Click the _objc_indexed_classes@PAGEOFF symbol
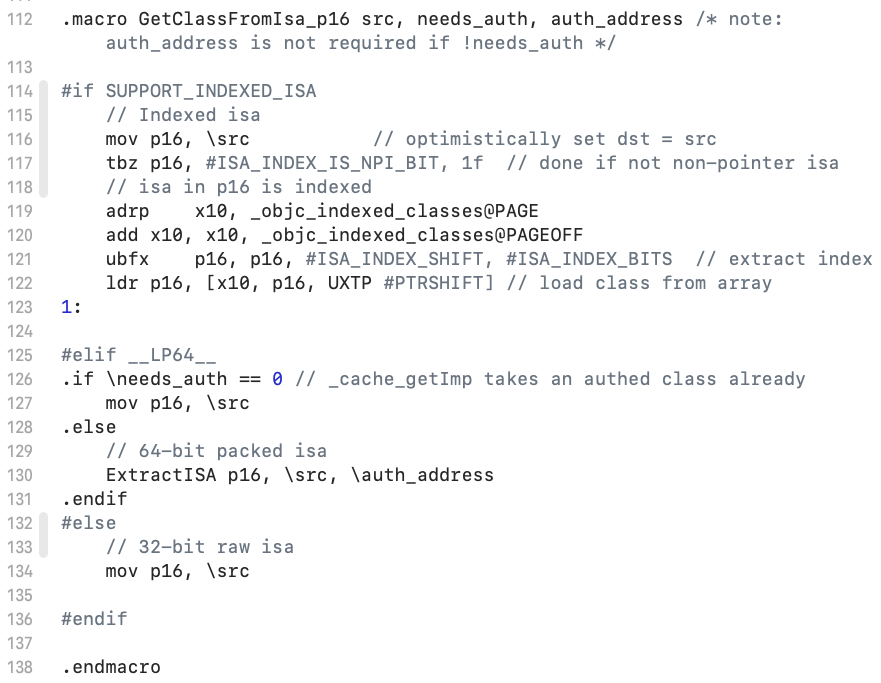The width and height of the screenshot is (881, 683). click(x=423, y=235)
